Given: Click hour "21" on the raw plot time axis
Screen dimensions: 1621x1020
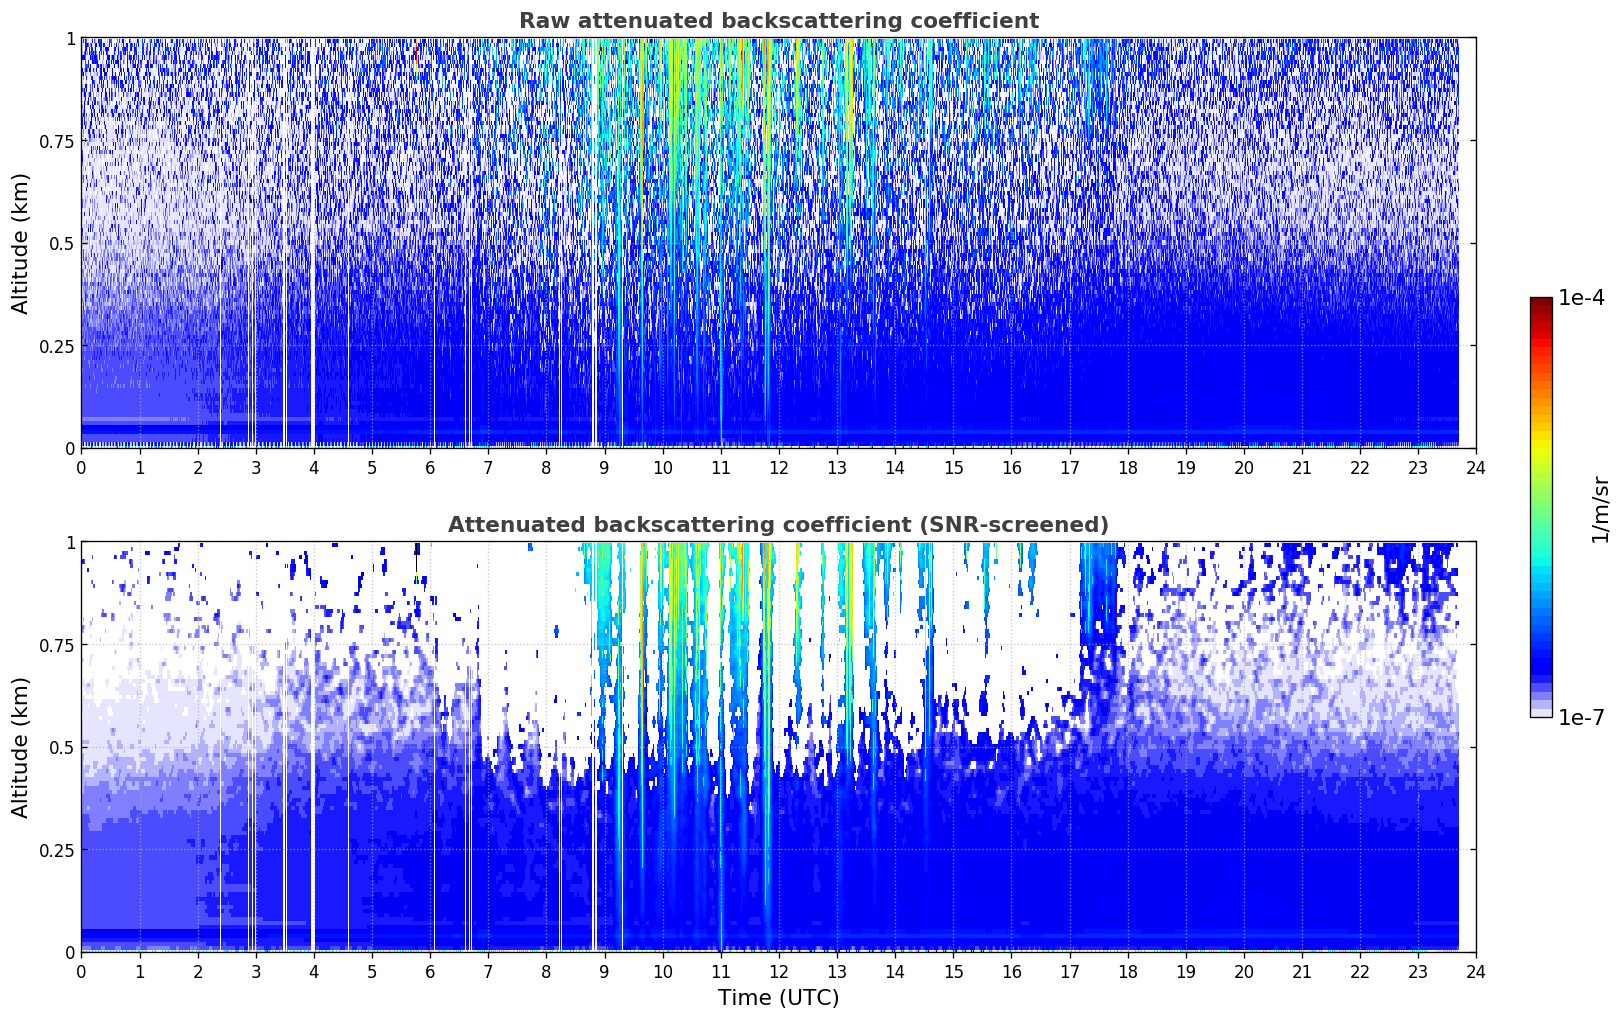Looking at the screenshot, I should coord(1302,467).
